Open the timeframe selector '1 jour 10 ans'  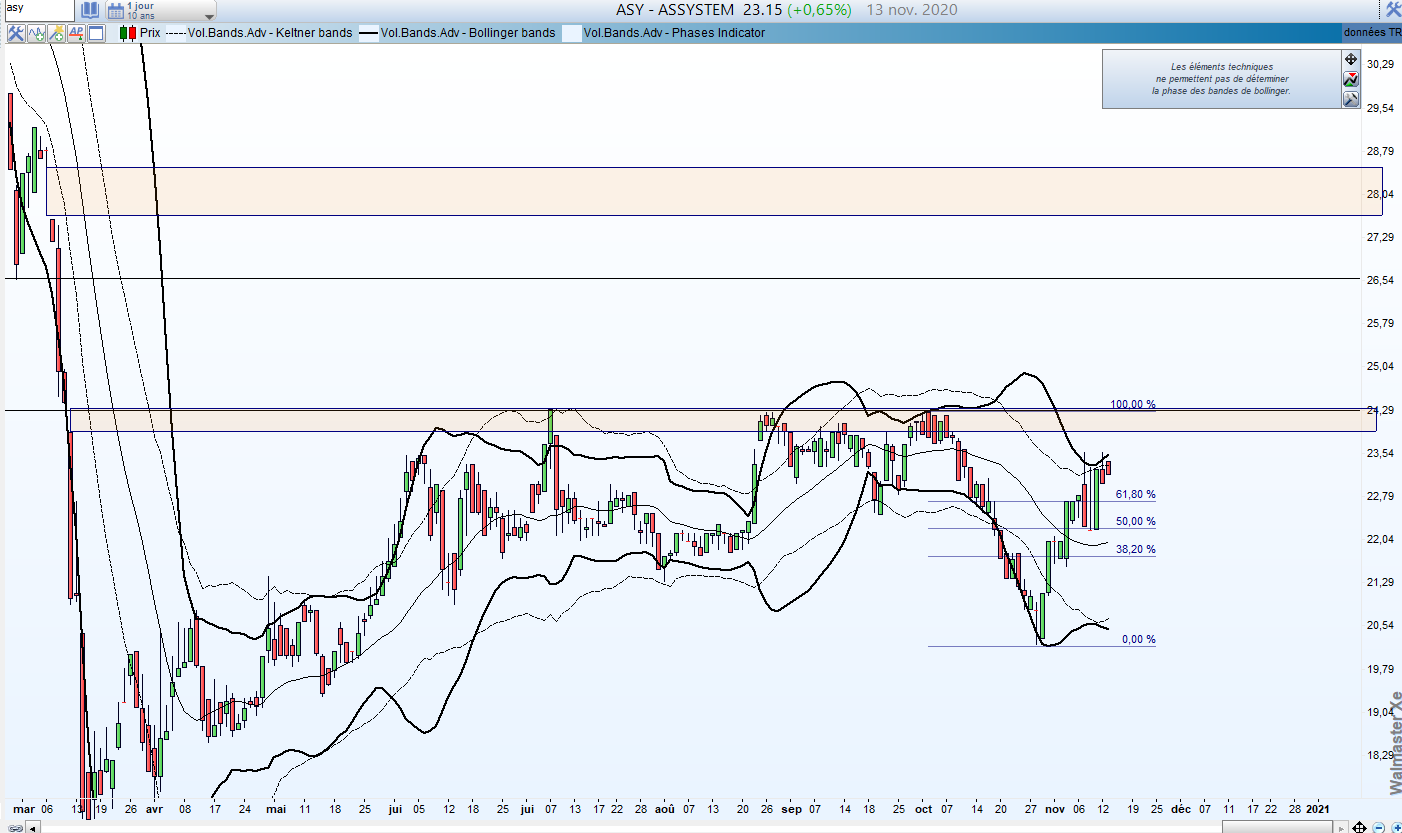click(161, 11)
